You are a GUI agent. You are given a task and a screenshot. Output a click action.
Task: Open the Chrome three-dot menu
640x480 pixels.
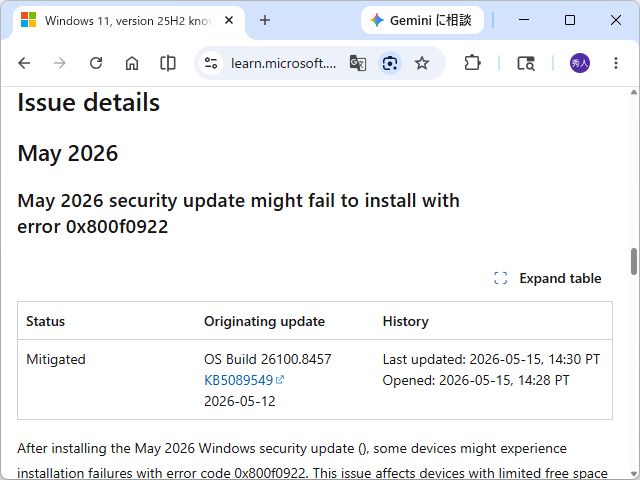pos(616,63)
